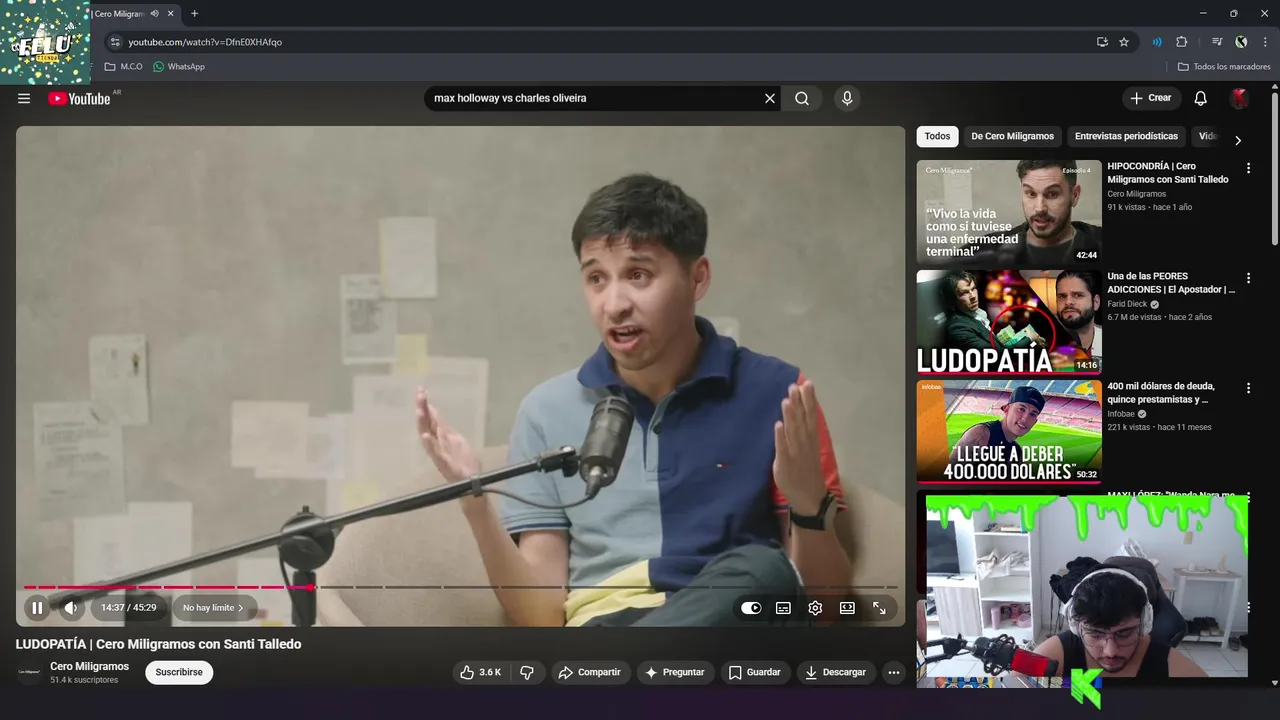This screenshot has height=720, width=1280.
Task: Toggle subtitles on the player
Action: pos(783,607)
